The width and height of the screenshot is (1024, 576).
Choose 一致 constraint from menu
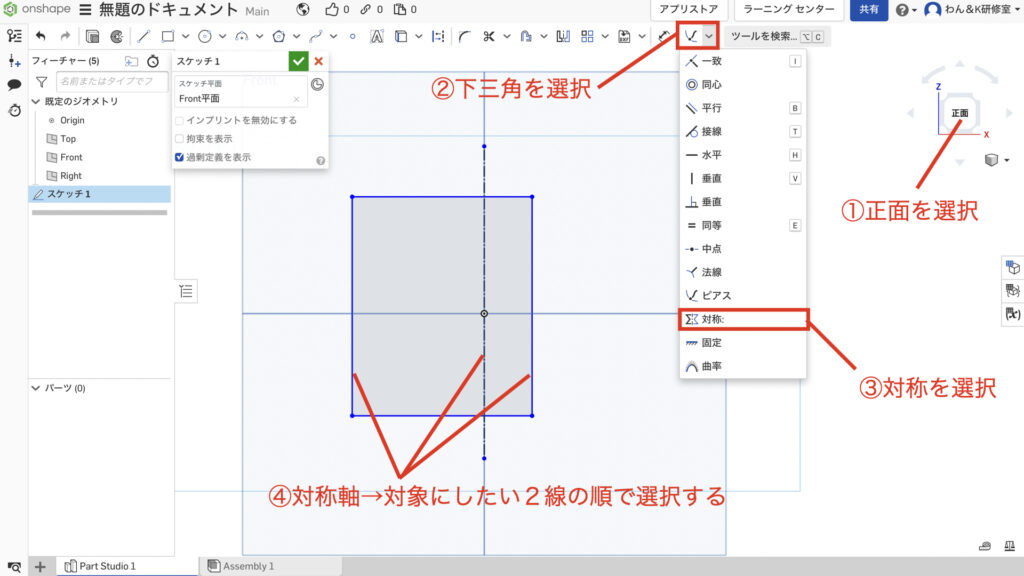743,61
